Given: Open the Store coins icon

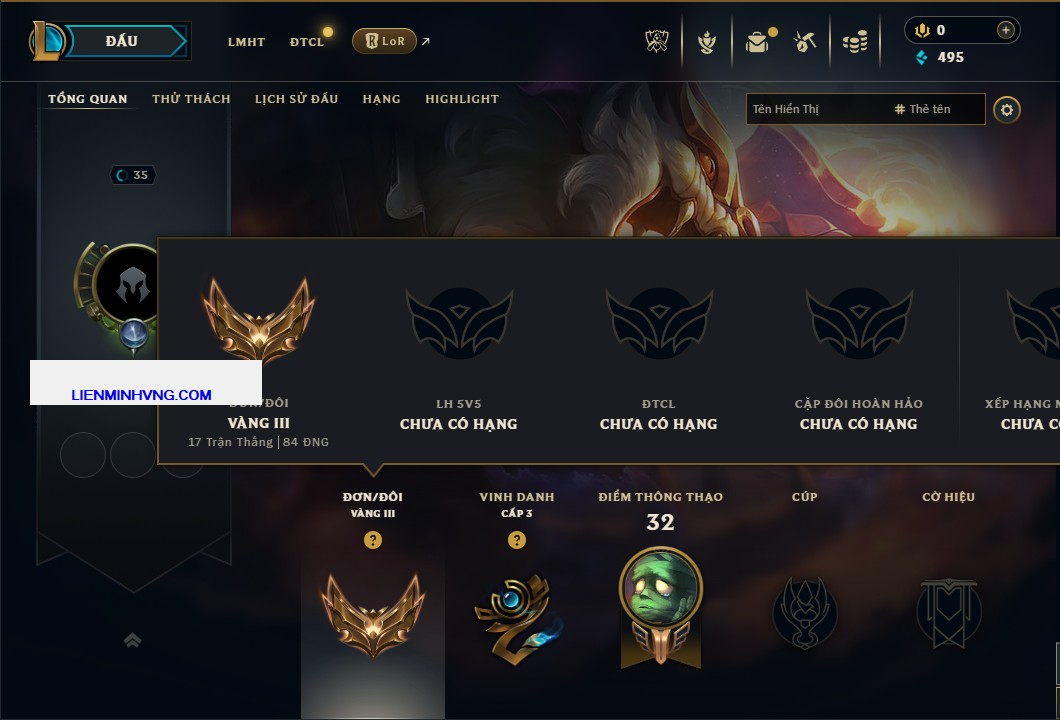Looking at the screenshot, I should point(855,42).
